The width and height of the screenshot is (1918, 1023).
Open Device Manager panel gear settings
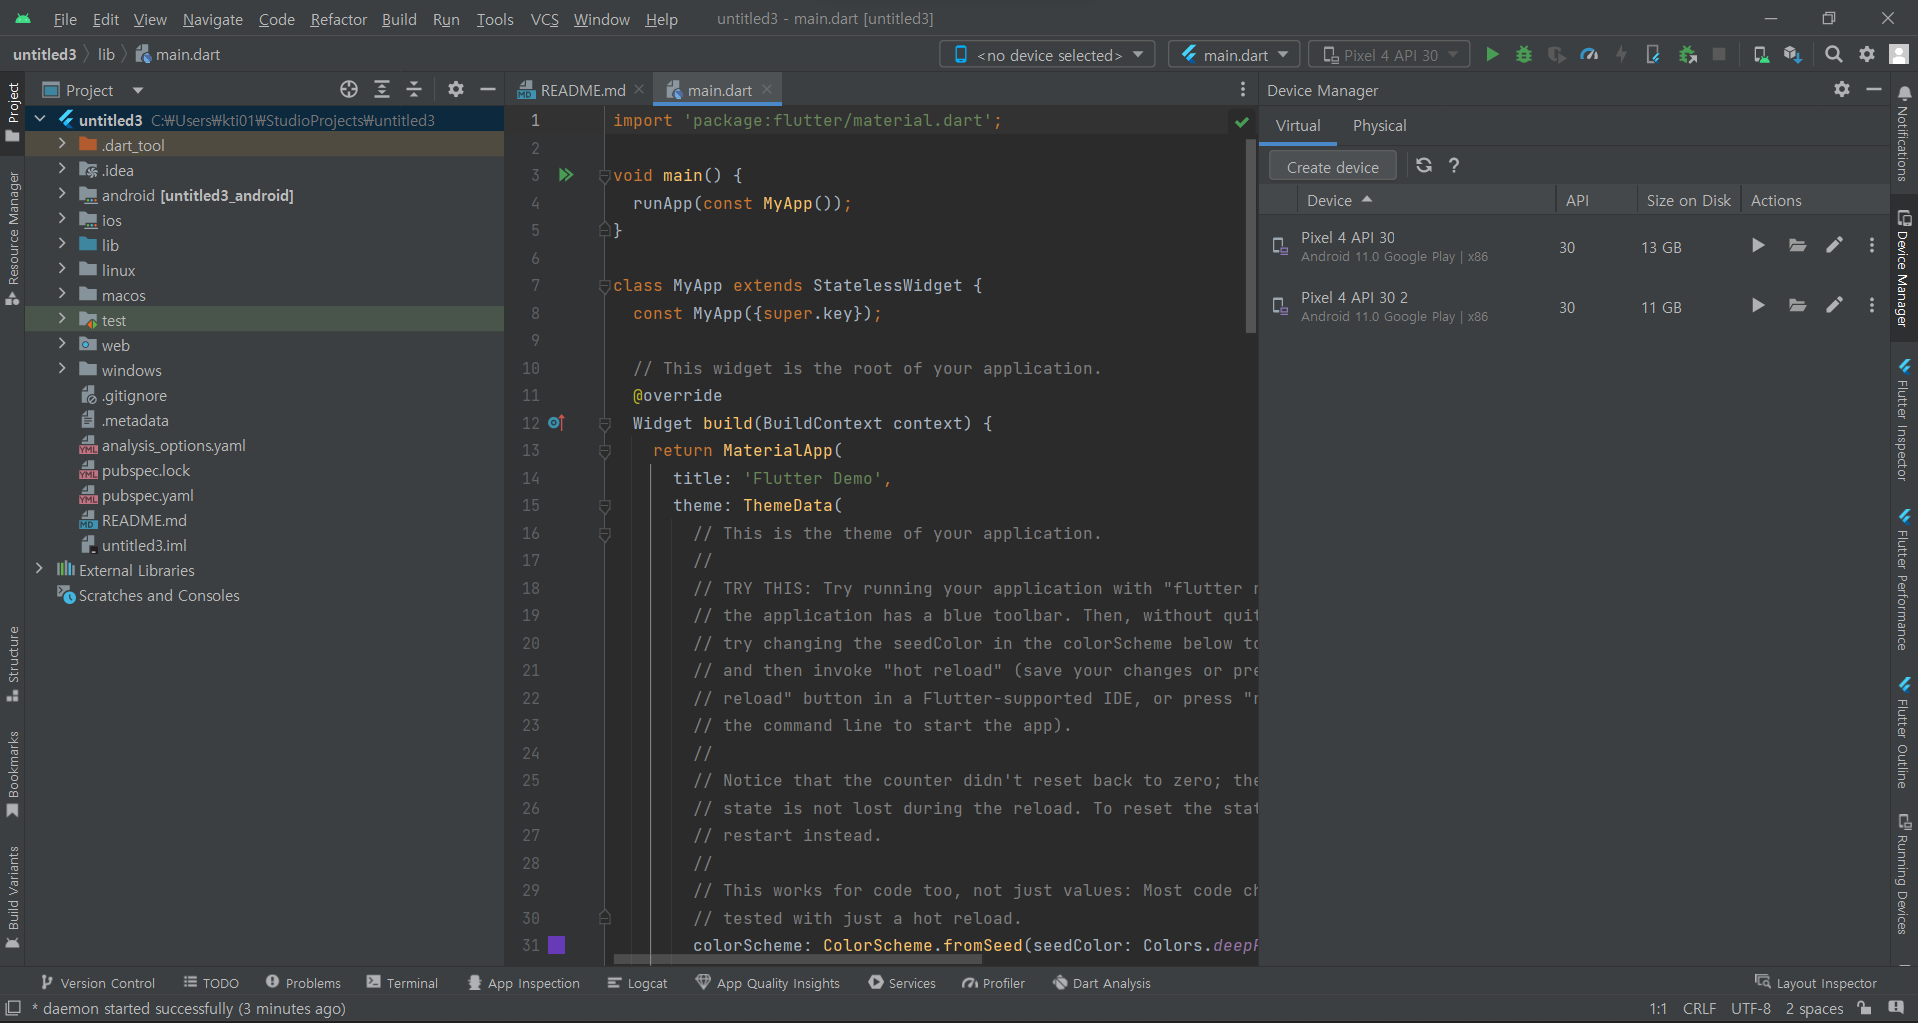pyautogui.click(x=1842, y=90)
